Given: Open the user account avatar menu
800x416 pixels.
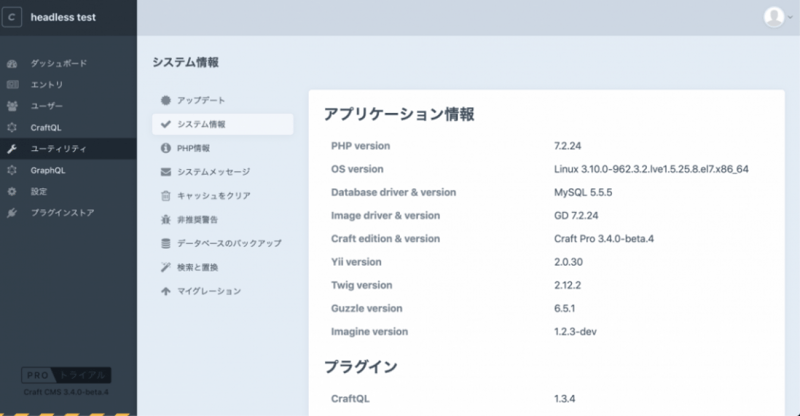Looking at the screenshot, I should pos(774,17).
